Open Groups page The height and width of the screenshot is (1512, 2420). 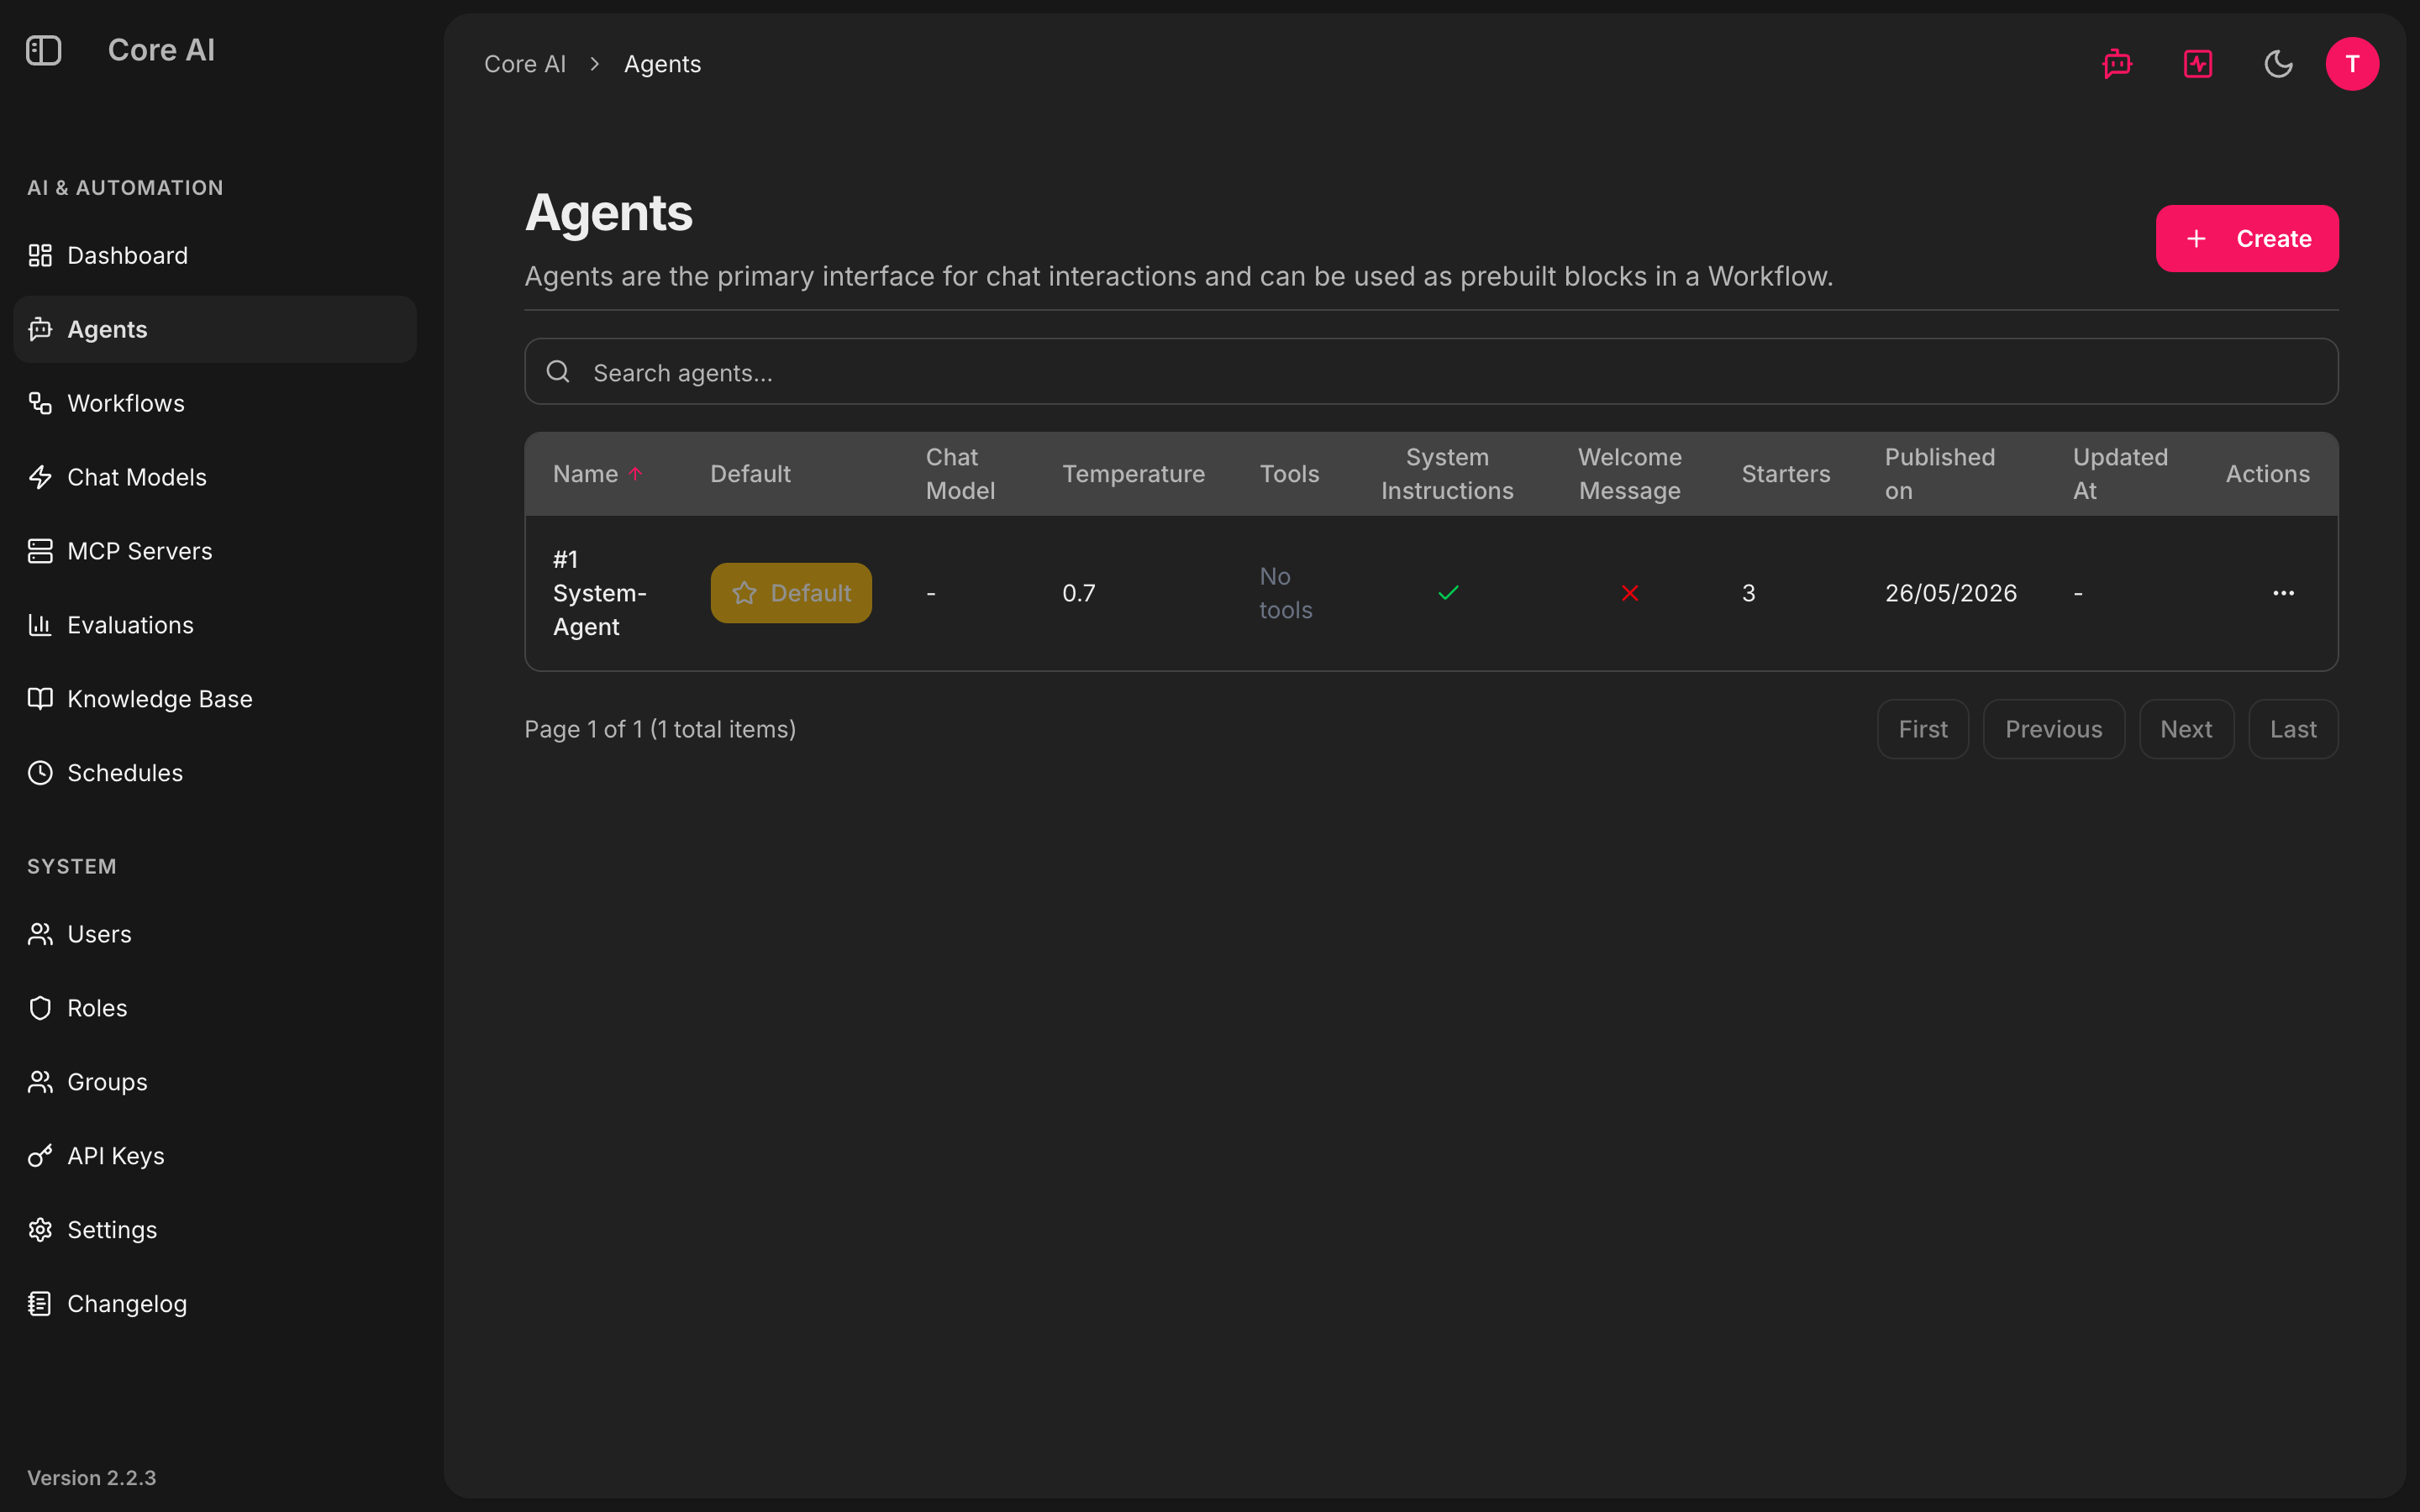[215, 1082]
